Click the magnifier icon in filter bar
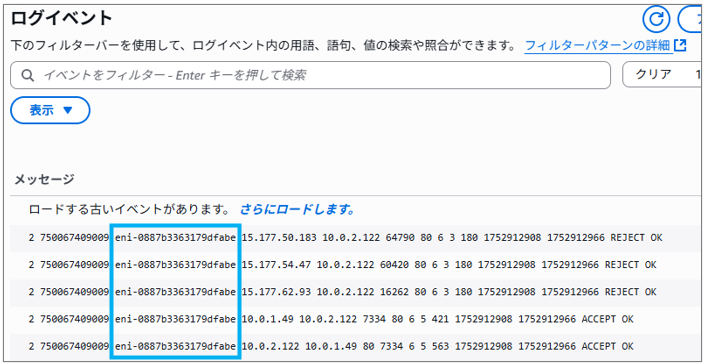This screenshot has width=703, height=364. click(x=28, y=75)
